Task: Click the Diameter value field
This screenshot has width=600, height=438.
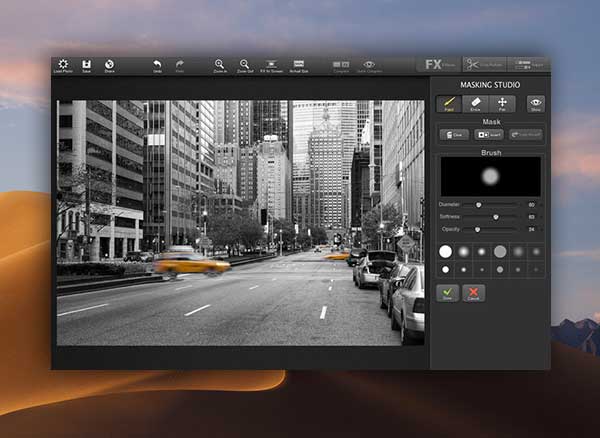Action: (531, 205)
